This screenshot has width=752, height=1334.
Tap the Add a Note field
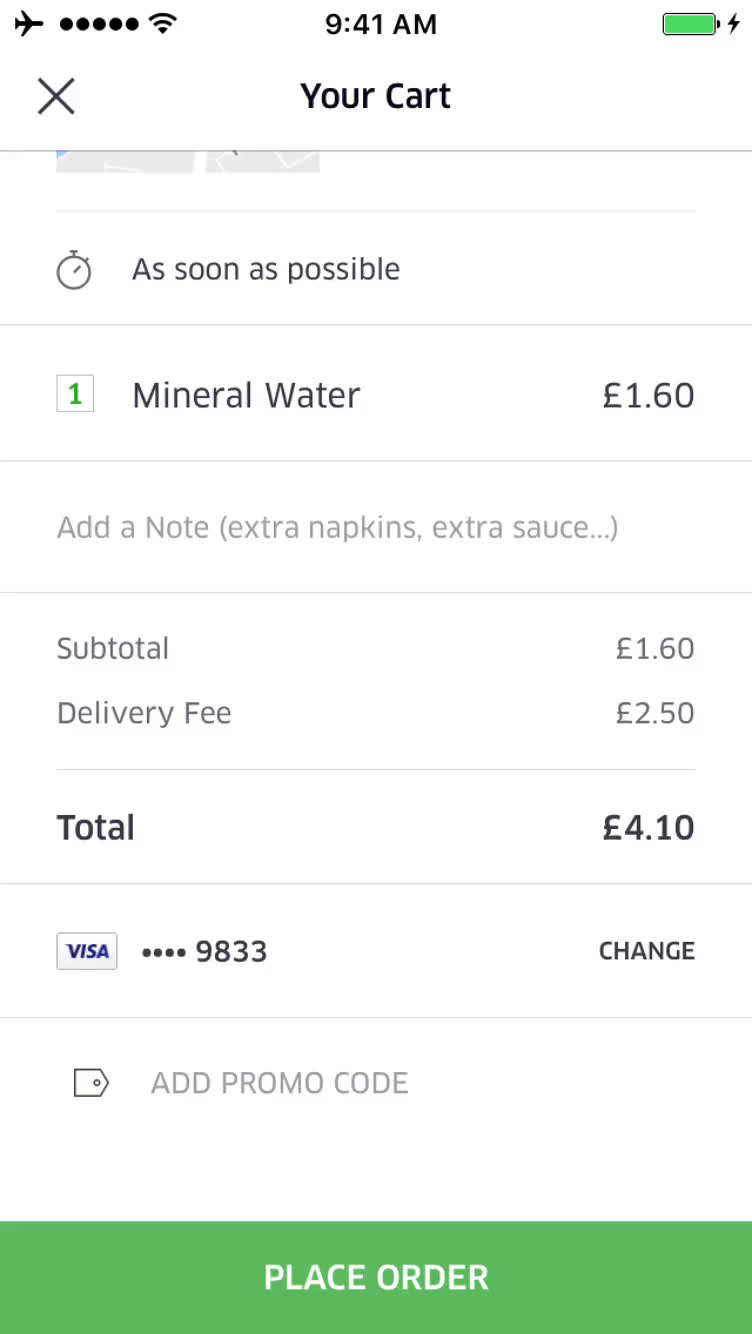(337, 527)
